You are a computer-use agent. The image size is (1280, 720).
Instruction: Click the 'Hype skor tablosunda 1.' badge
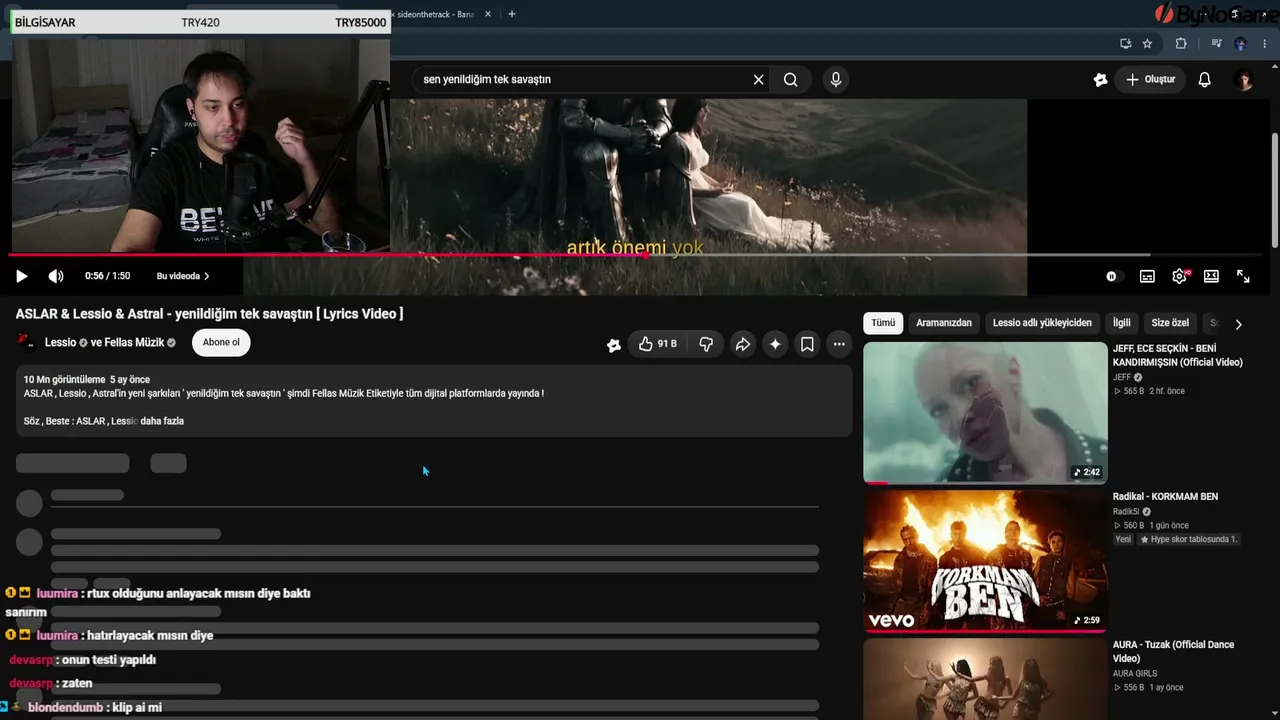1189,539
